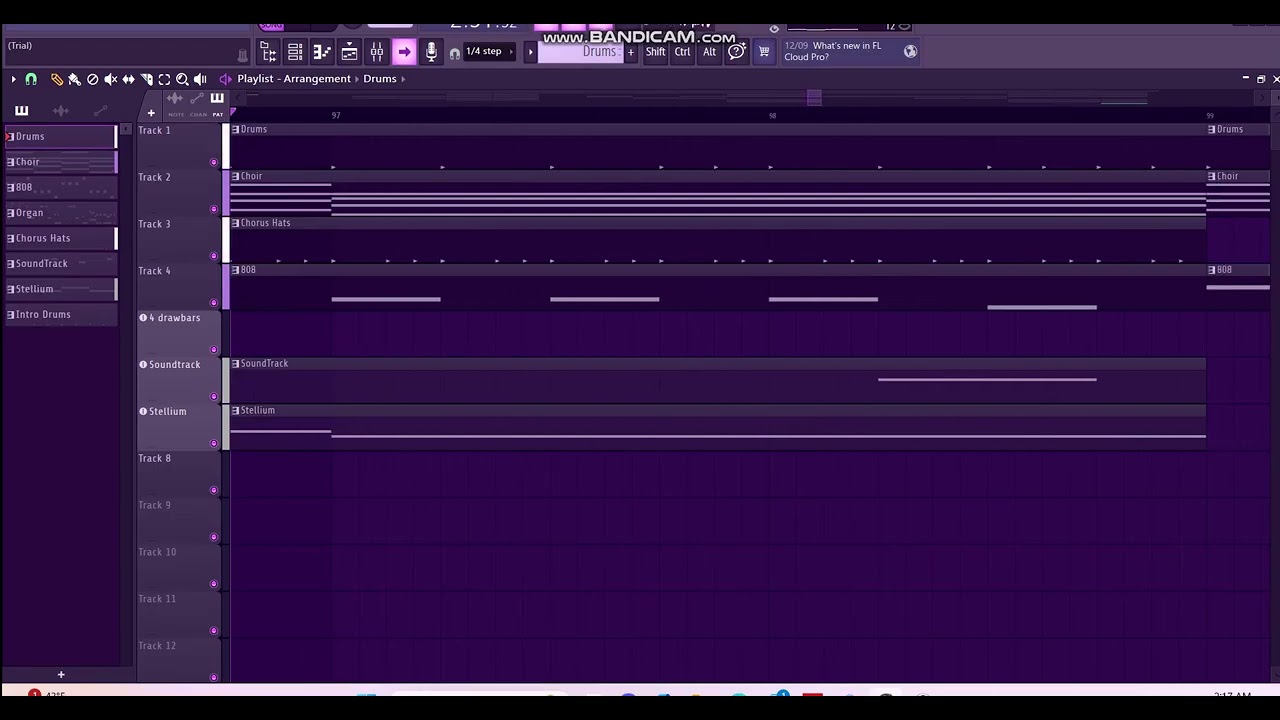Mute Track 4 using its dot
The width and height of the screenshot is (1280, 720).
pyautogui.click(x=214, y=303)
